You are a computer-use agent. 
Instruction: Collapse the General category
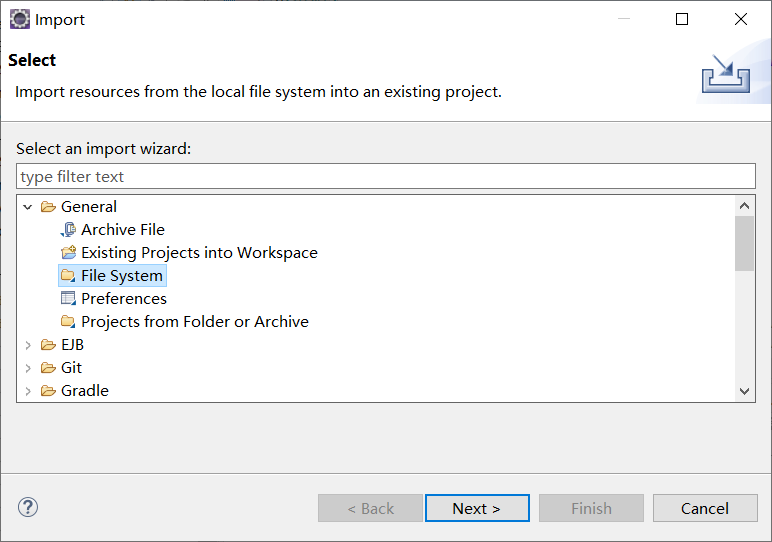tap(28, 206)
